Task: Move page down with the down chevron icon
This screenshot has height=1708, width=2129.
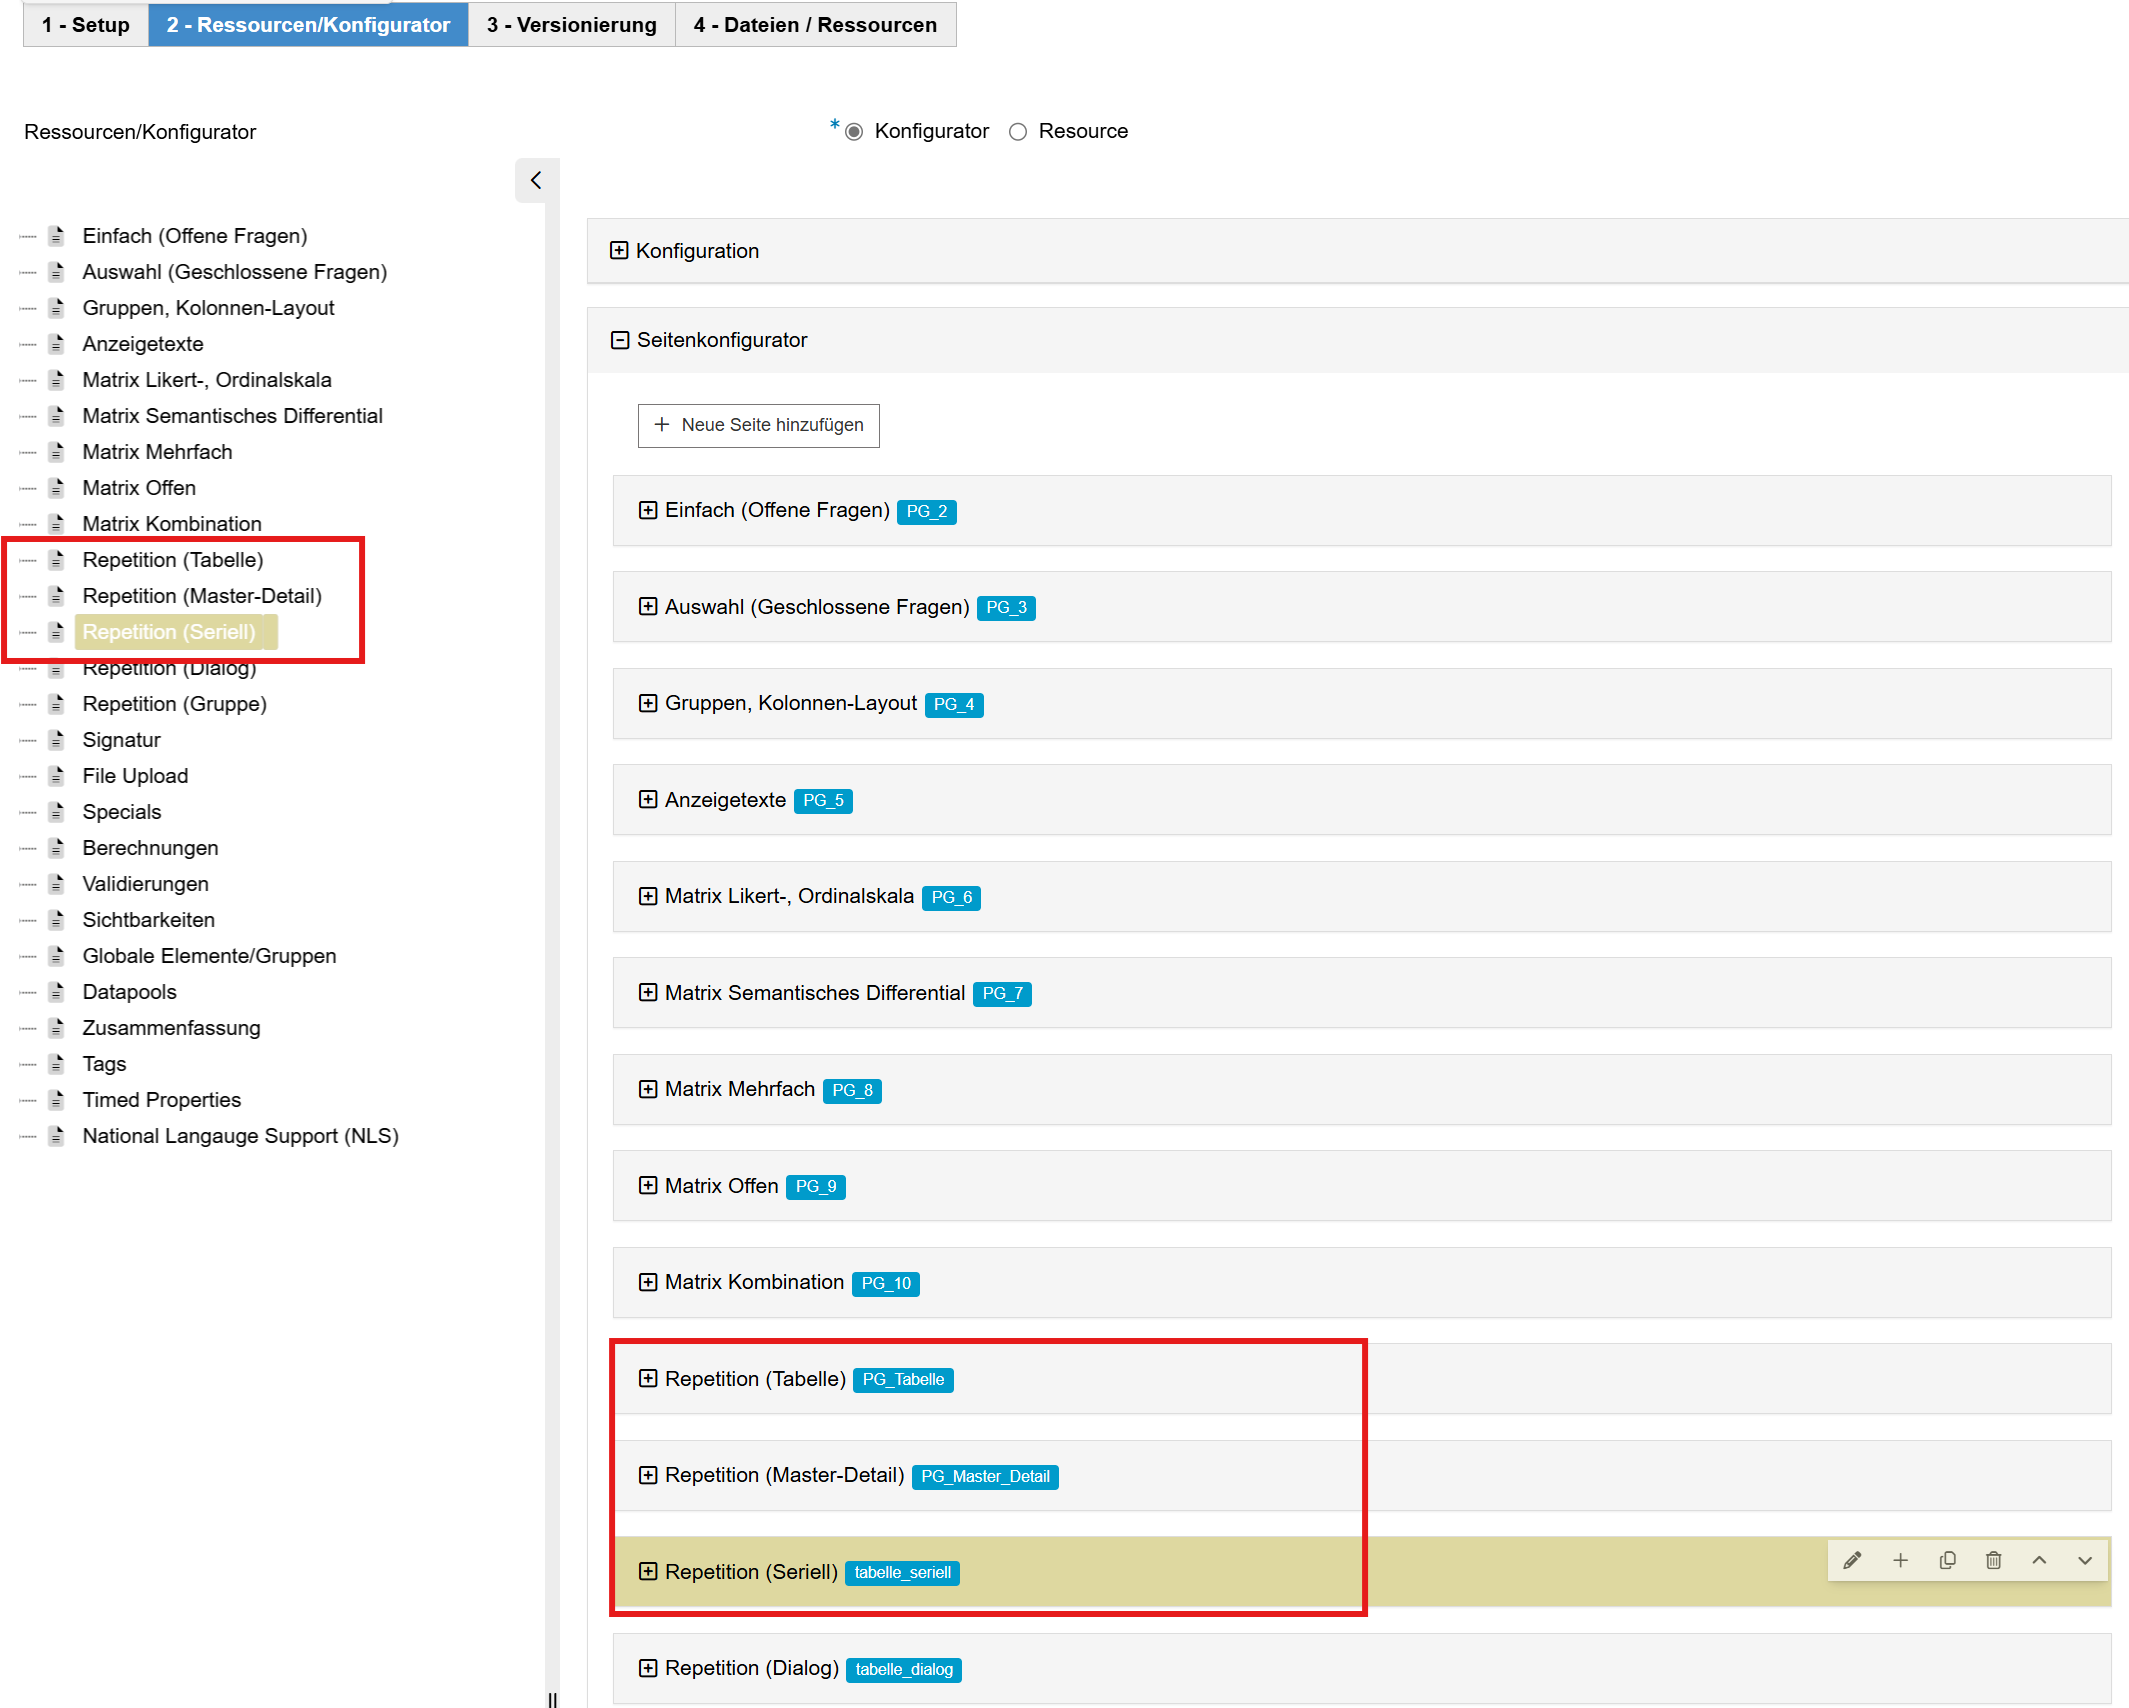Action: [2085, 1560]
